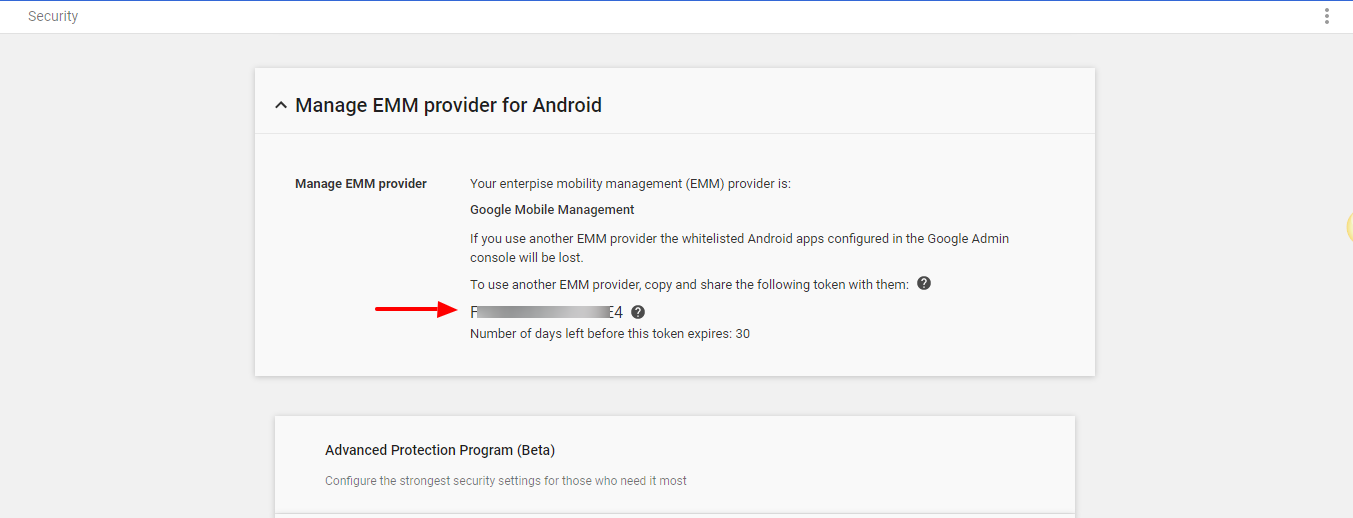The height and width of the screenshot is (518, 1353).
Task: Click 'Configure the strongest security settings' description
Action: tap(506, 481)
